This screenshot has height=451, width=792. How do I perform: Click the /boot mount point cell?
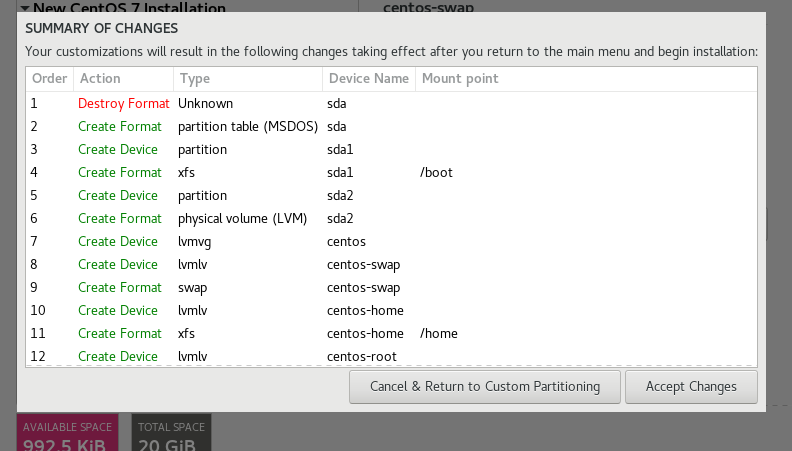coord(436,173)
